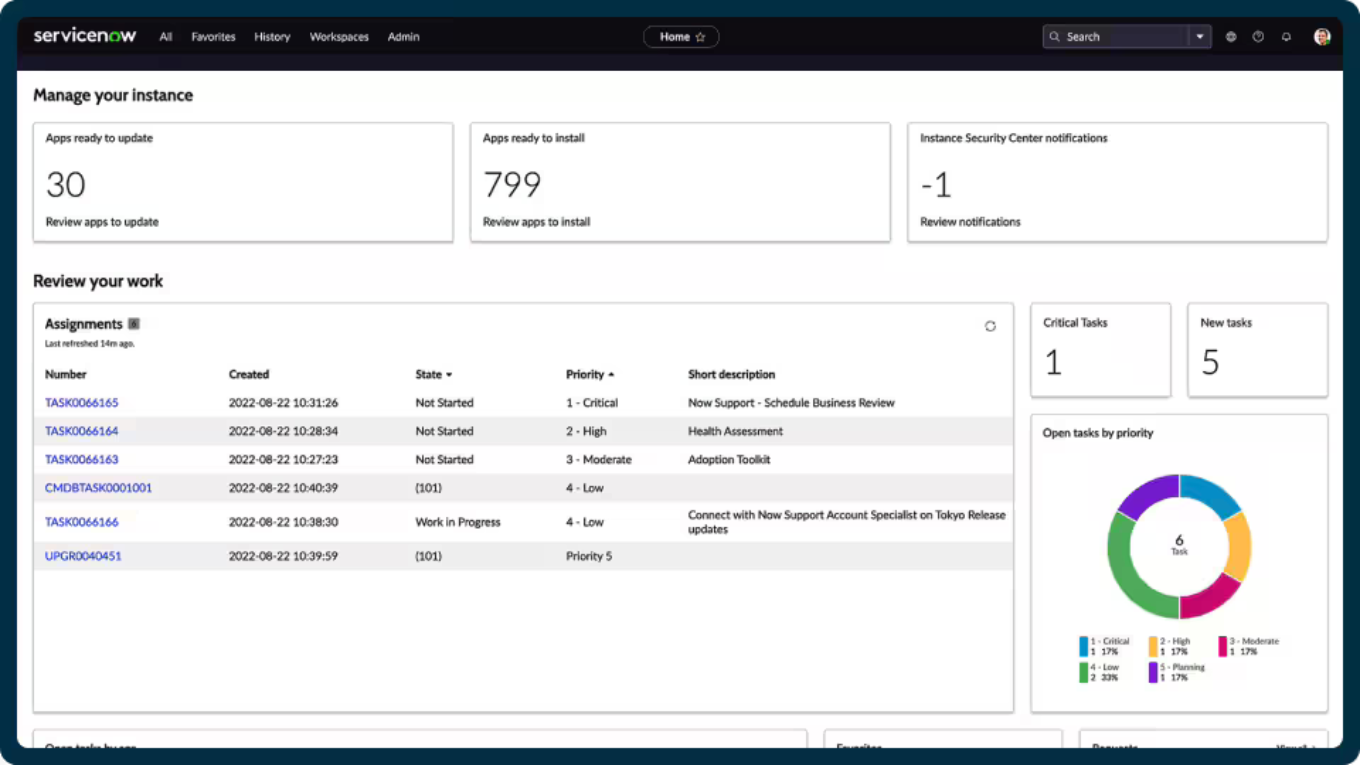Image resolution: width=1360 pixels, height=765 pixels.
Task: Open the ServiceNow logo on the header
Action: pyautogui.click(x=85, y=35)
